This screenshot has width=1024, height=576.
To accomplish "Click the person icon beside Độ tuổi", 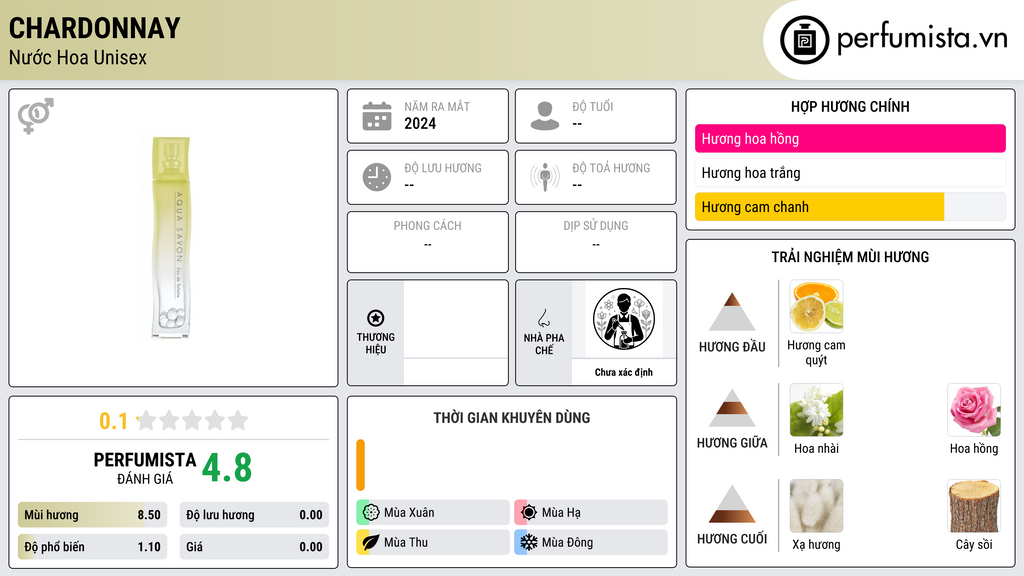I will click(545, 116).
